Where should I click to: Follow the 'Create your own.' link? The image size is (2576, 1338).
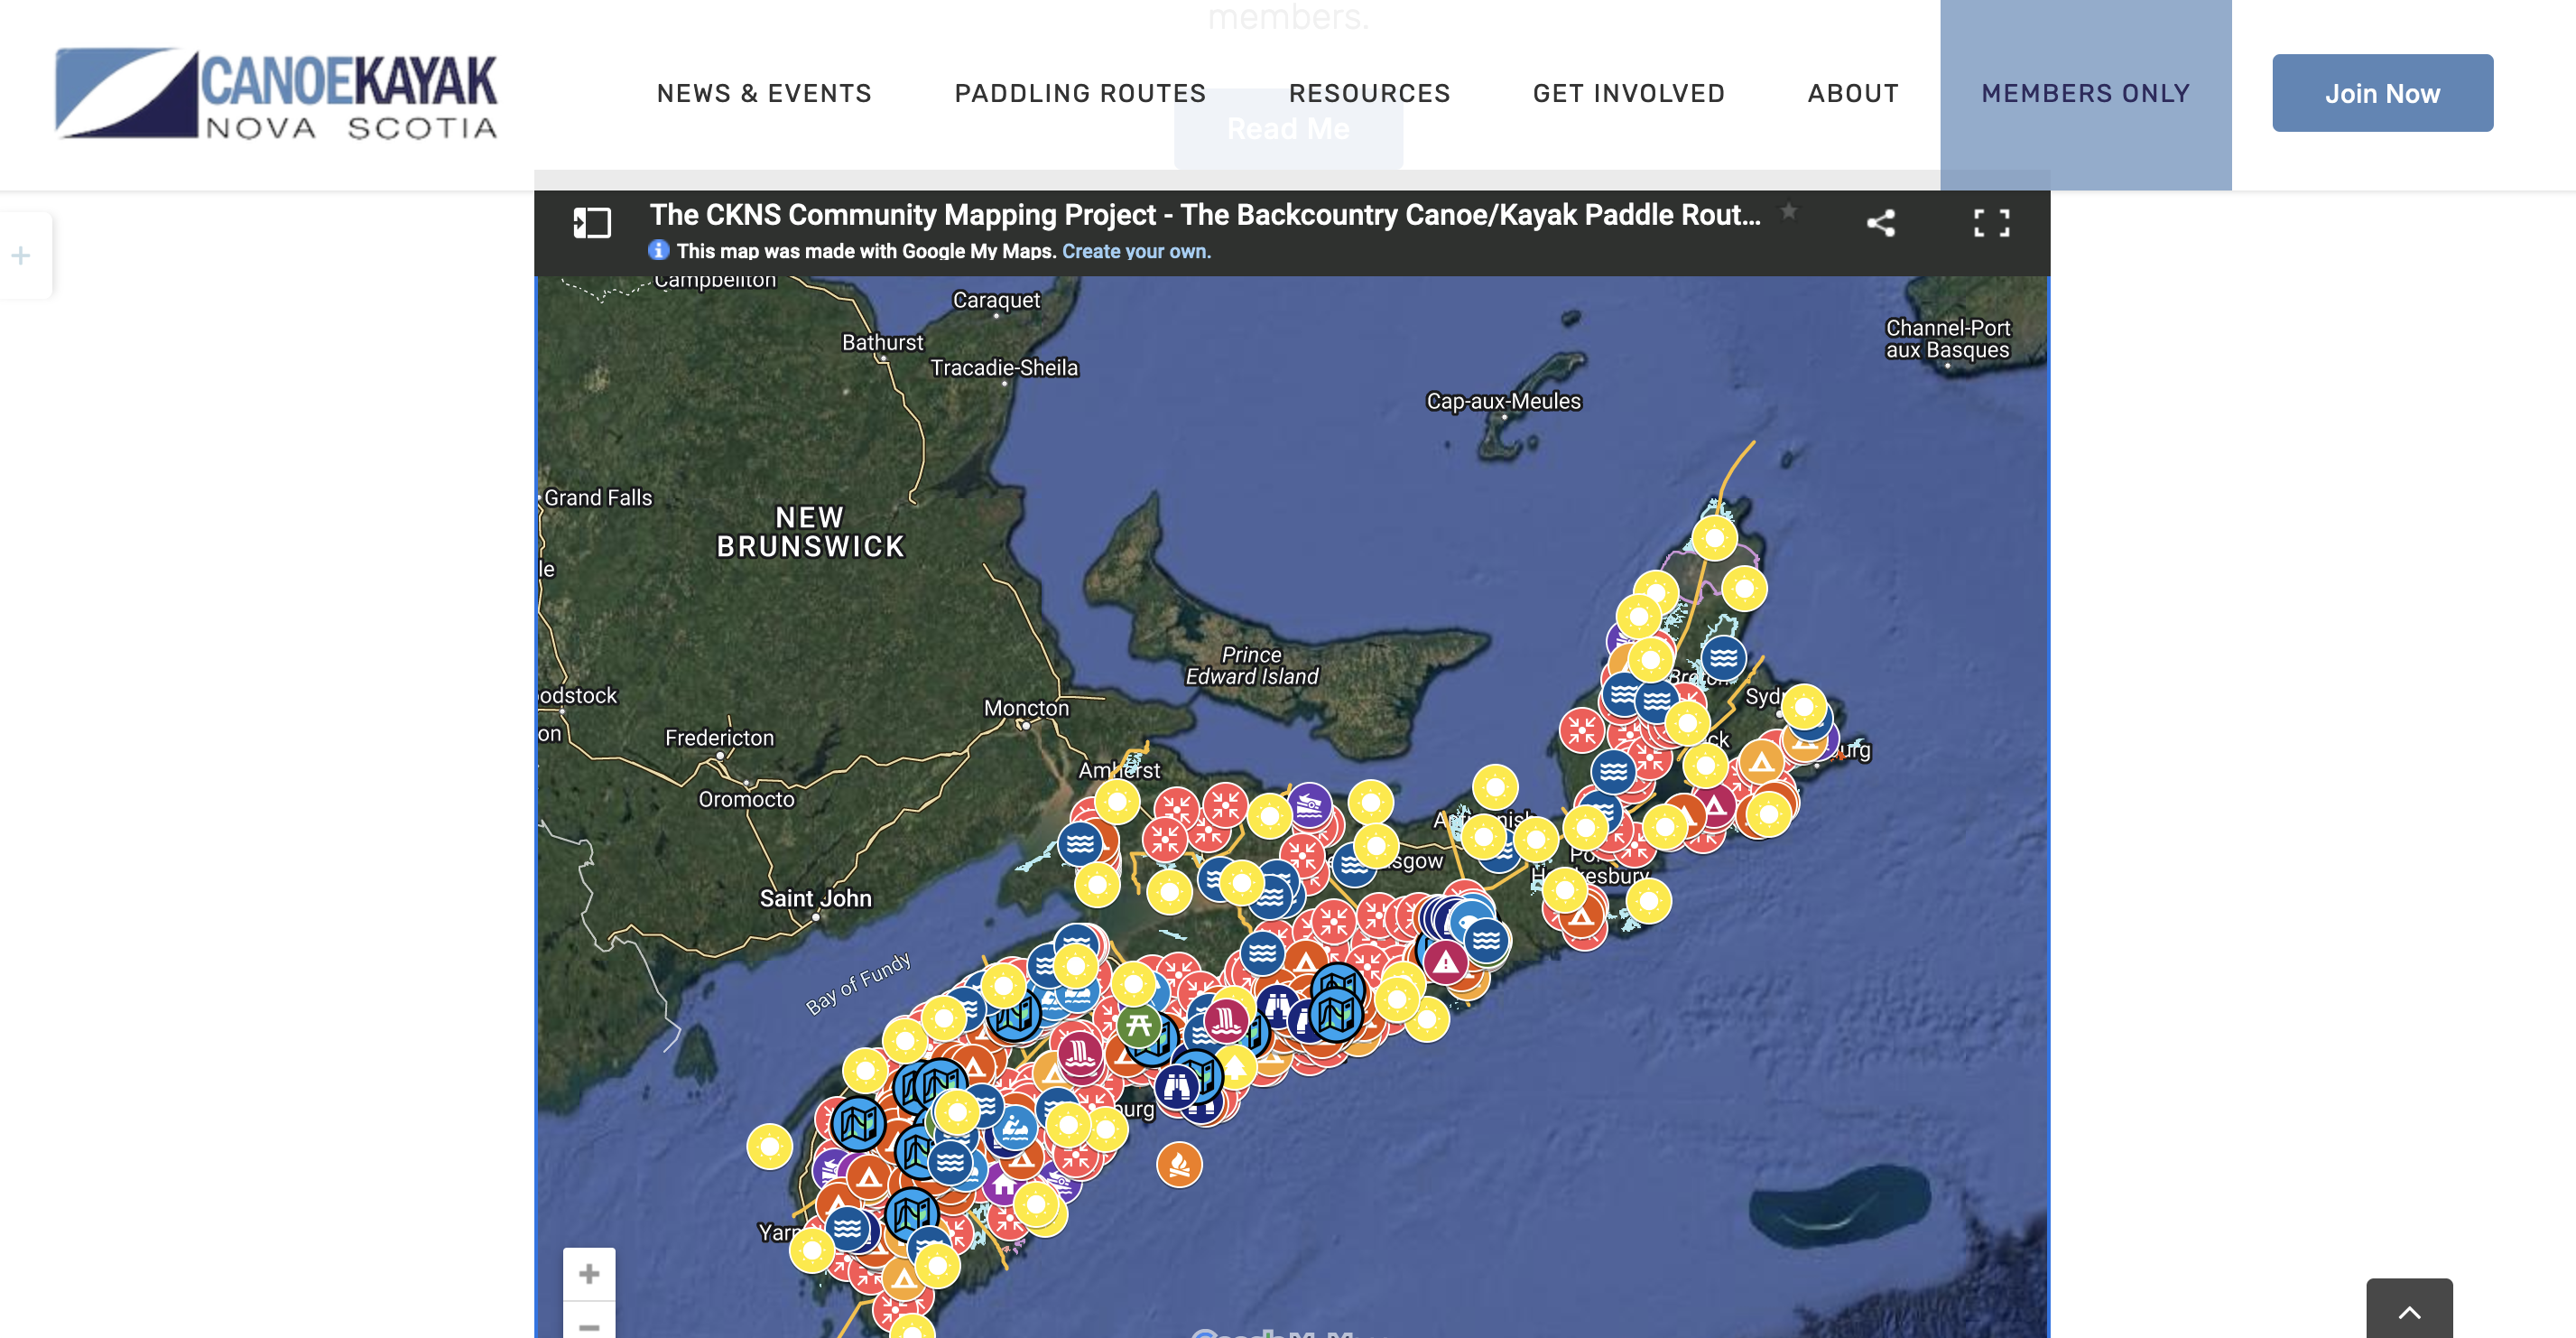(1136, 251)
